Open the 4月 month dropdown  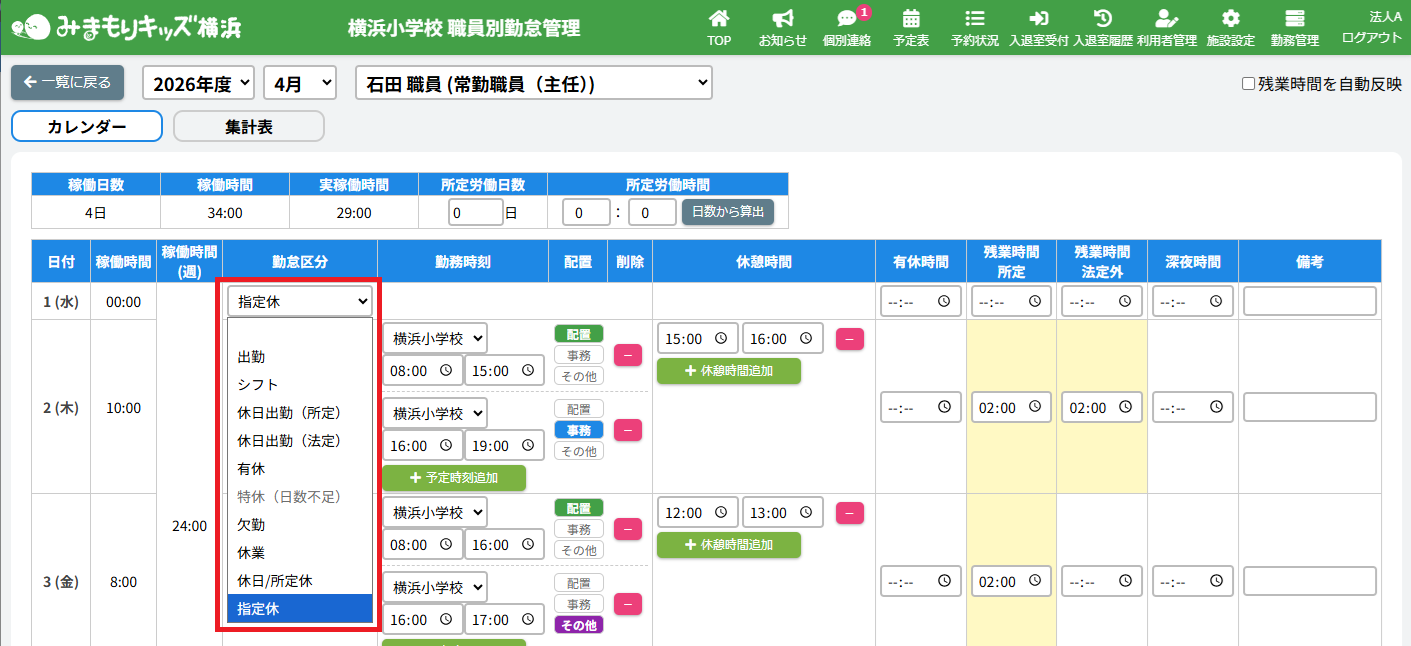(299, 84)
